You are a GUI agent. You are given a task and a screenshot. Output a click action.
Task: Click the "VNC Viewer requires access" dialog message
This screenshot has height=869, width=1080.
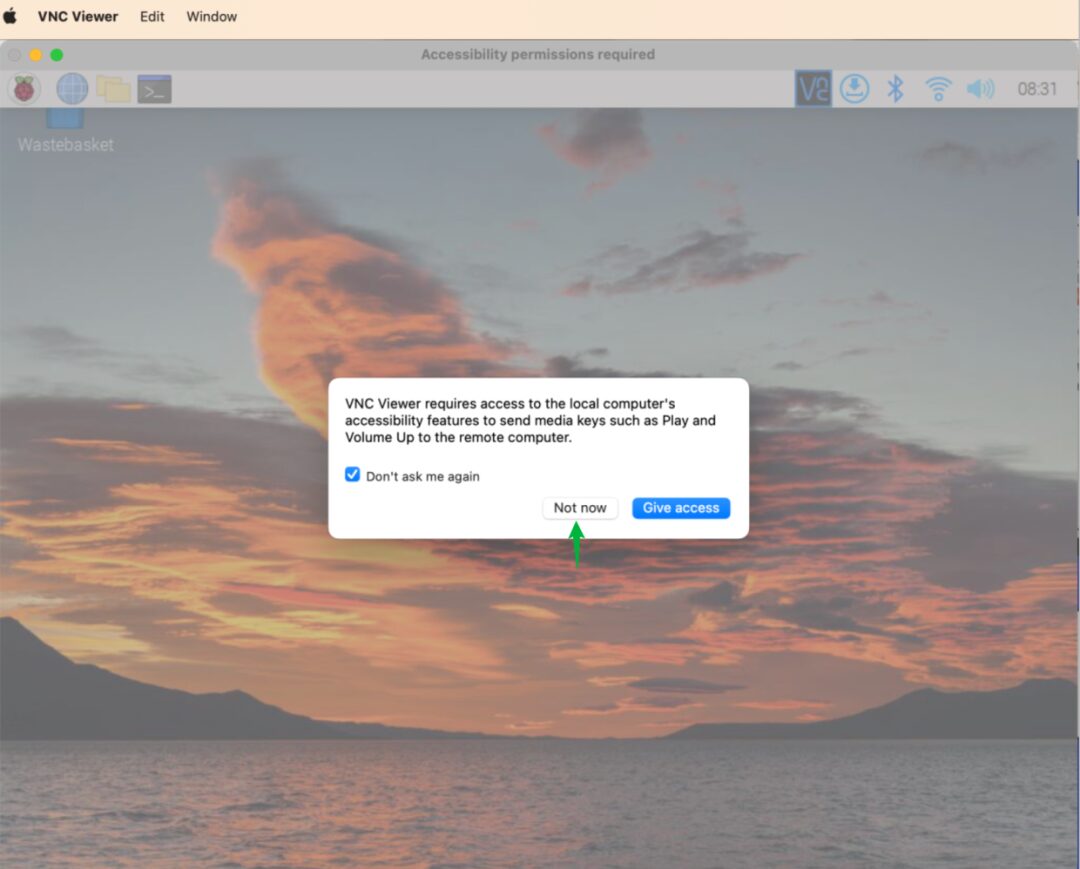pyautogui.click(x=530, y=420)
